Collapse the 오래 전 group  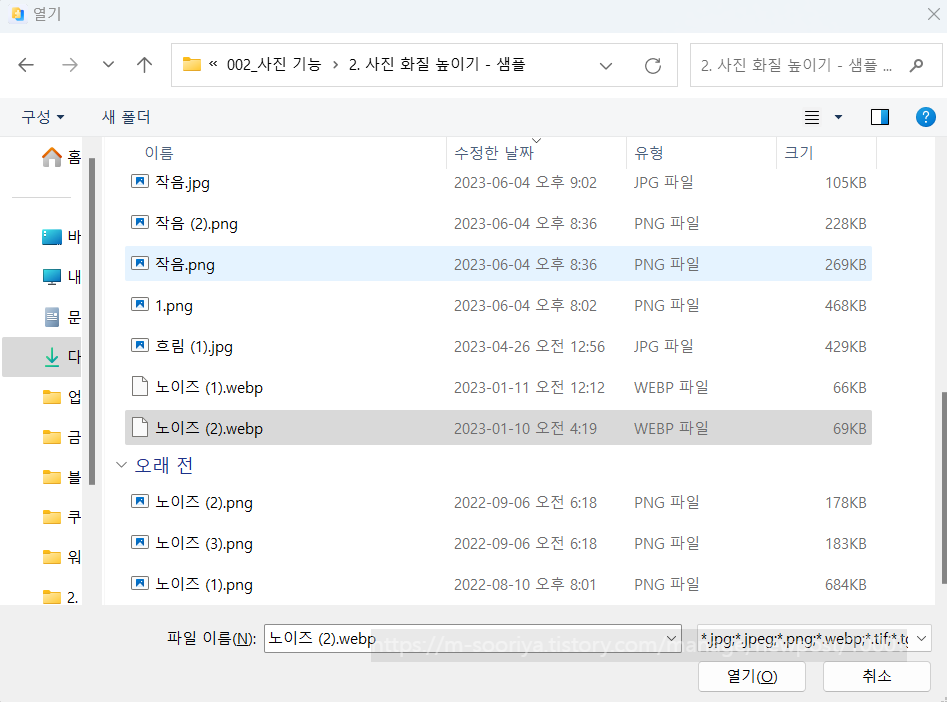(121, 465)
